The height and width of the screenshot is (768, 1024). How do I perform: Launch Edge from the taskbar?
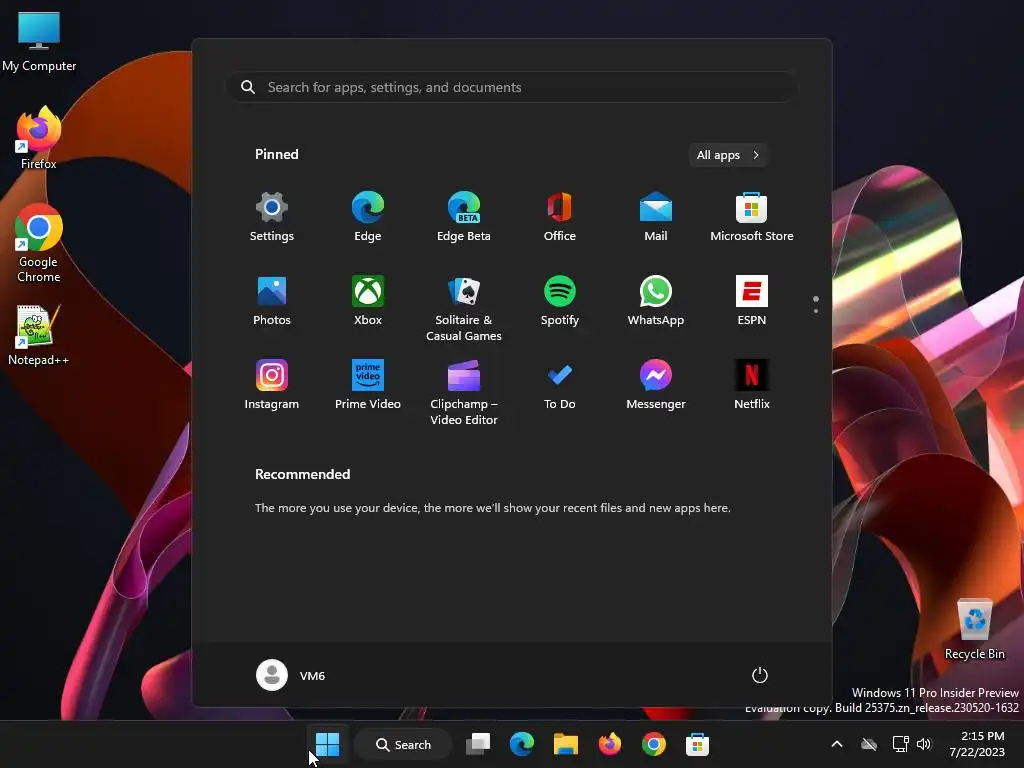tap(522, 744)
